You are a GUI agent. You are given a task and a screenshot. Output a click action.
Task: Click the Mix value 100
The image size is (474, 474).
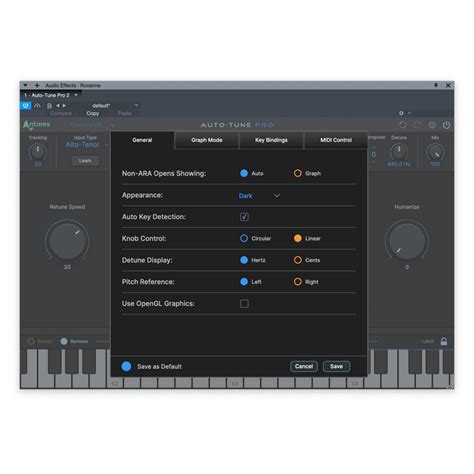[435, 164]
